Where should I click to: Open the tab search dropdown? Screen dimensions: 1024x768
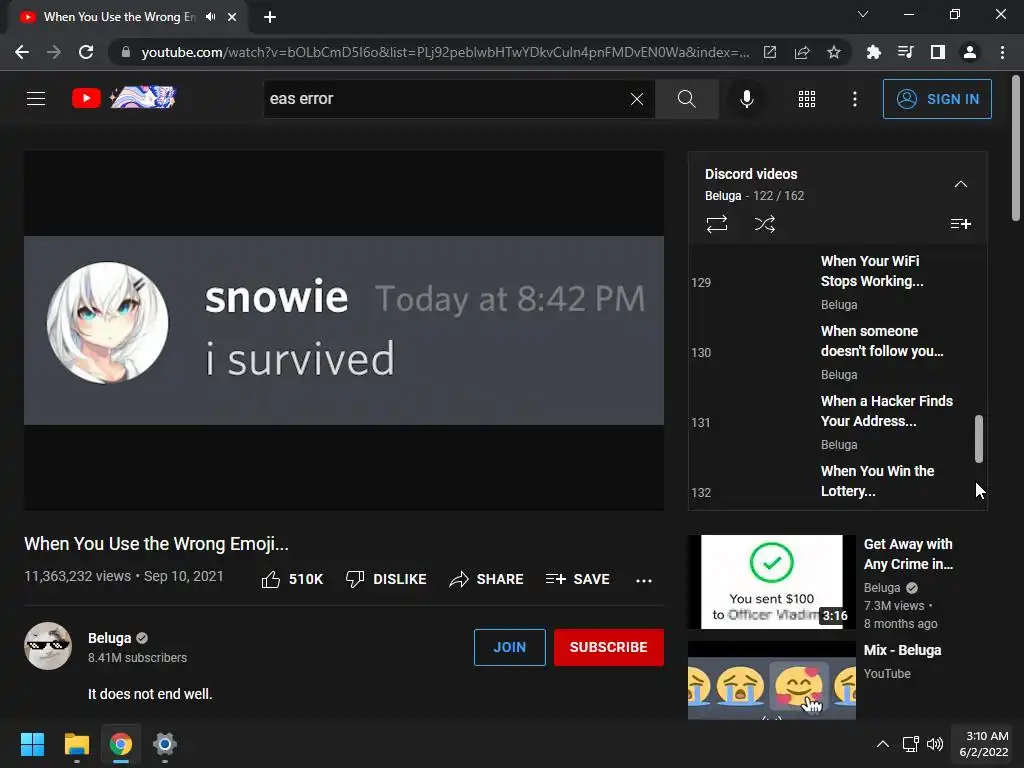(863, 14)
